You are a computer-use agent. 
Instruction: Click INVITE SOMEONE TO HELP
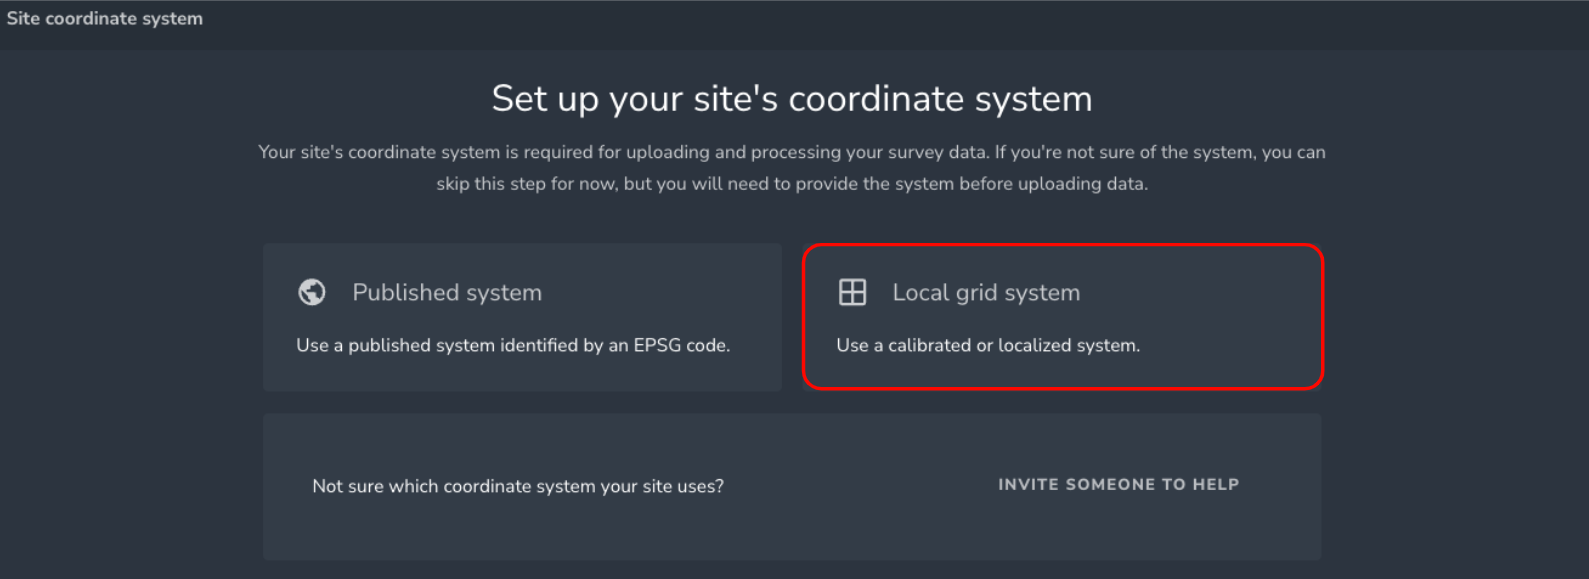[x=1118, y=485]
